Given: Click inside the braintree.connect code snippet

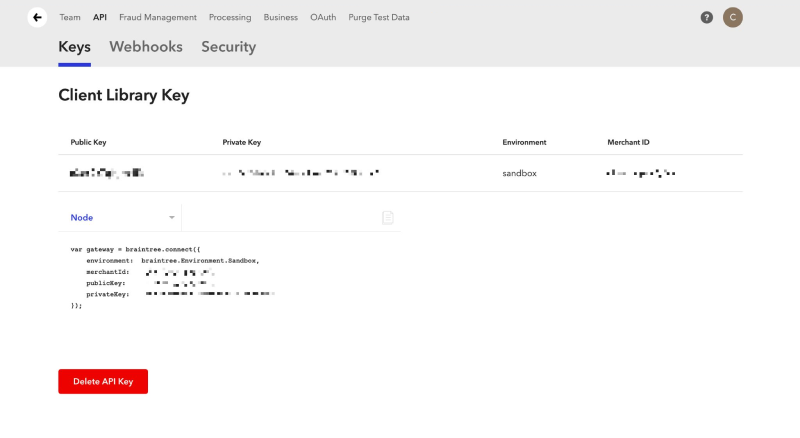Looking at the screenshot, I should coord(170,276).
